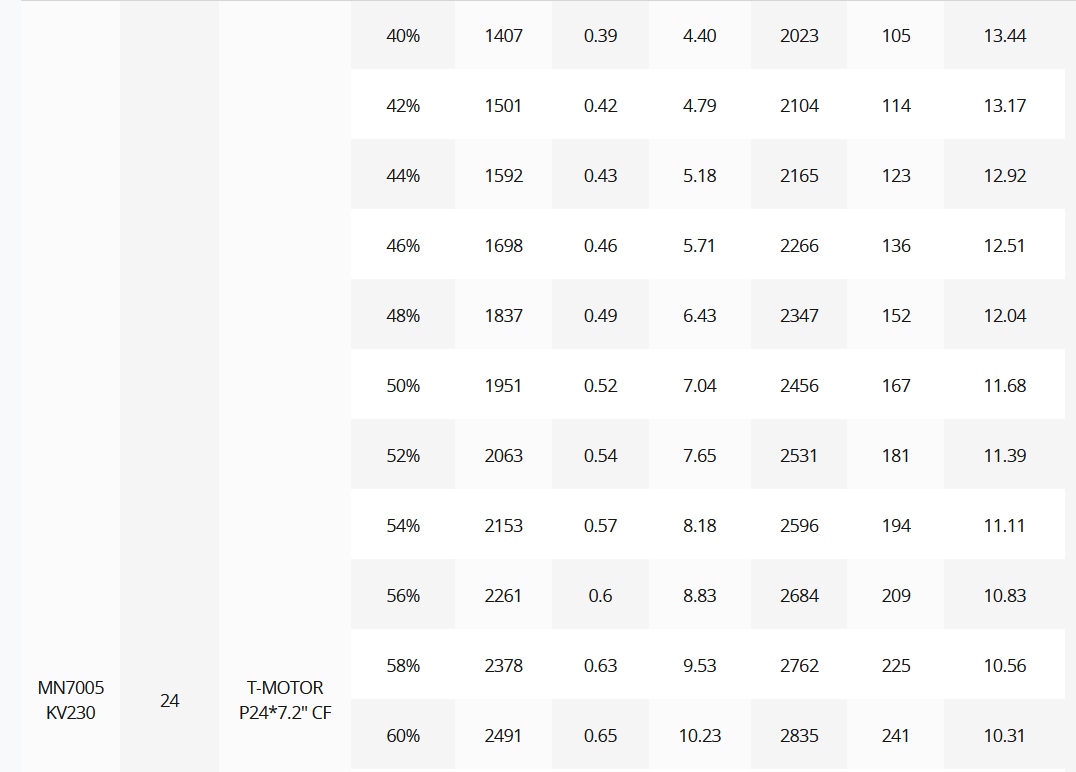
Task: Click efficiency value 13.44
Action: pyautogui.click(x=1005, y=36)
